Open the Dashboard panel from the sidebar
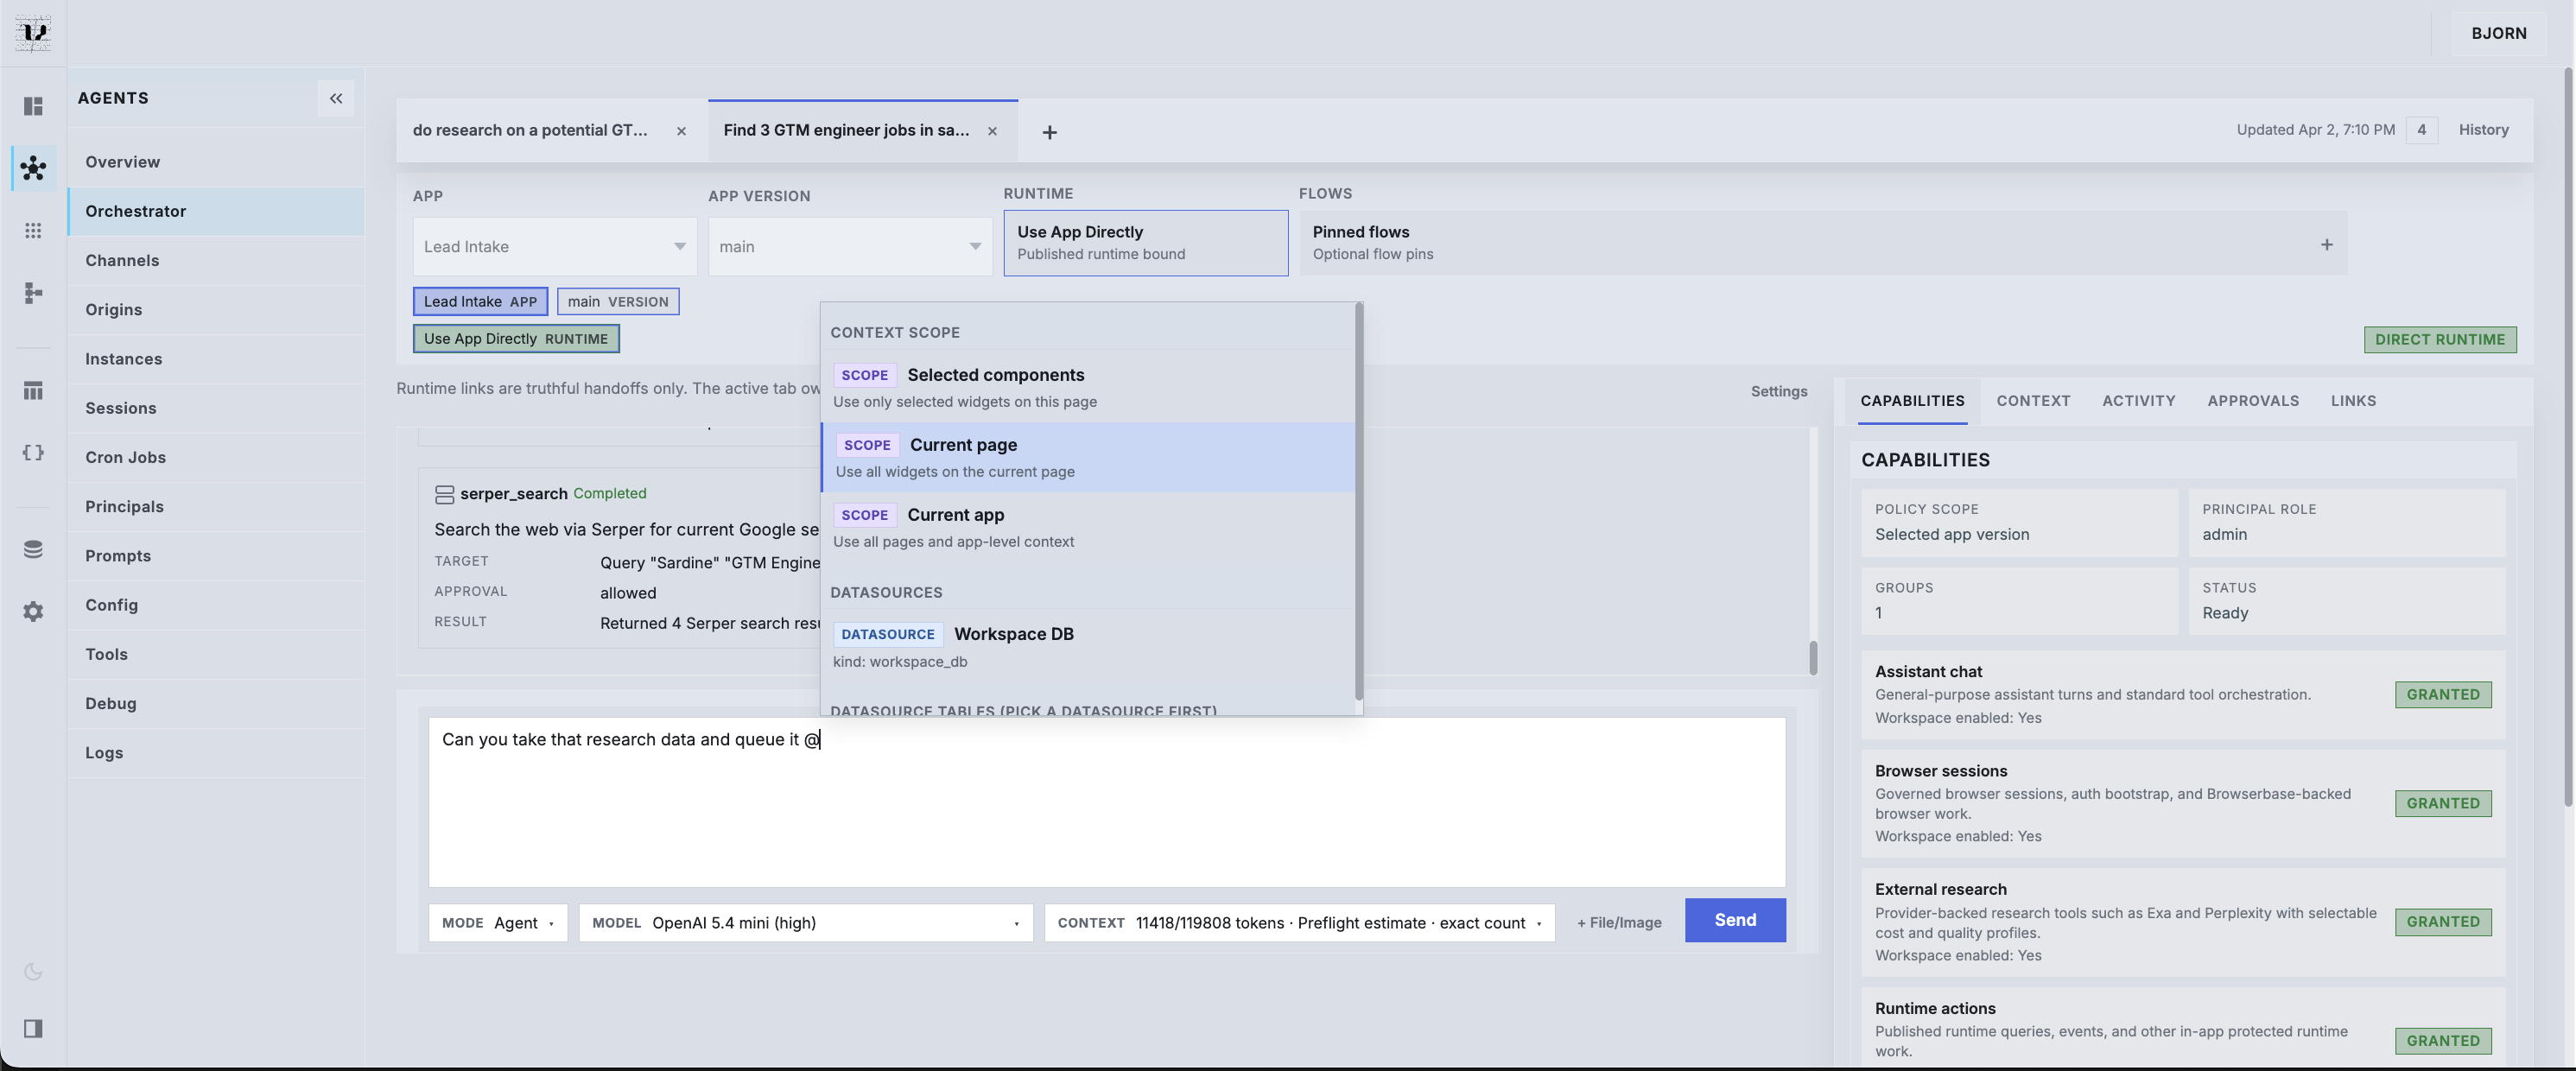Screen dimensions: 2576x1071 [33, 105]
